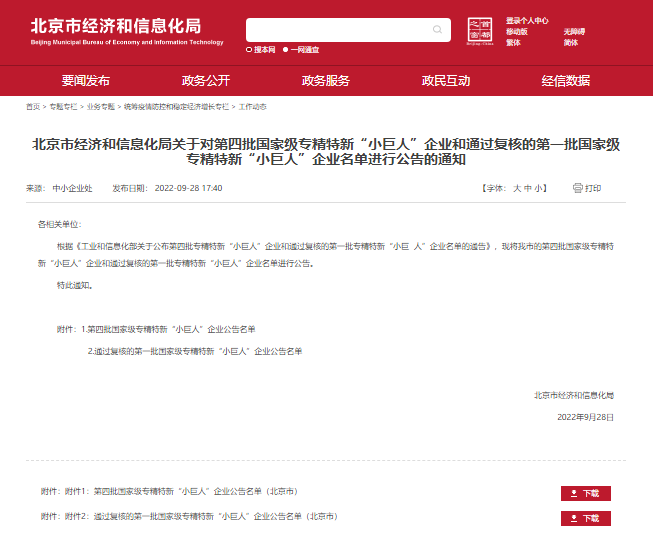Click in the site search box
This screenshot has height=537, width=653.
click(335, 30)
